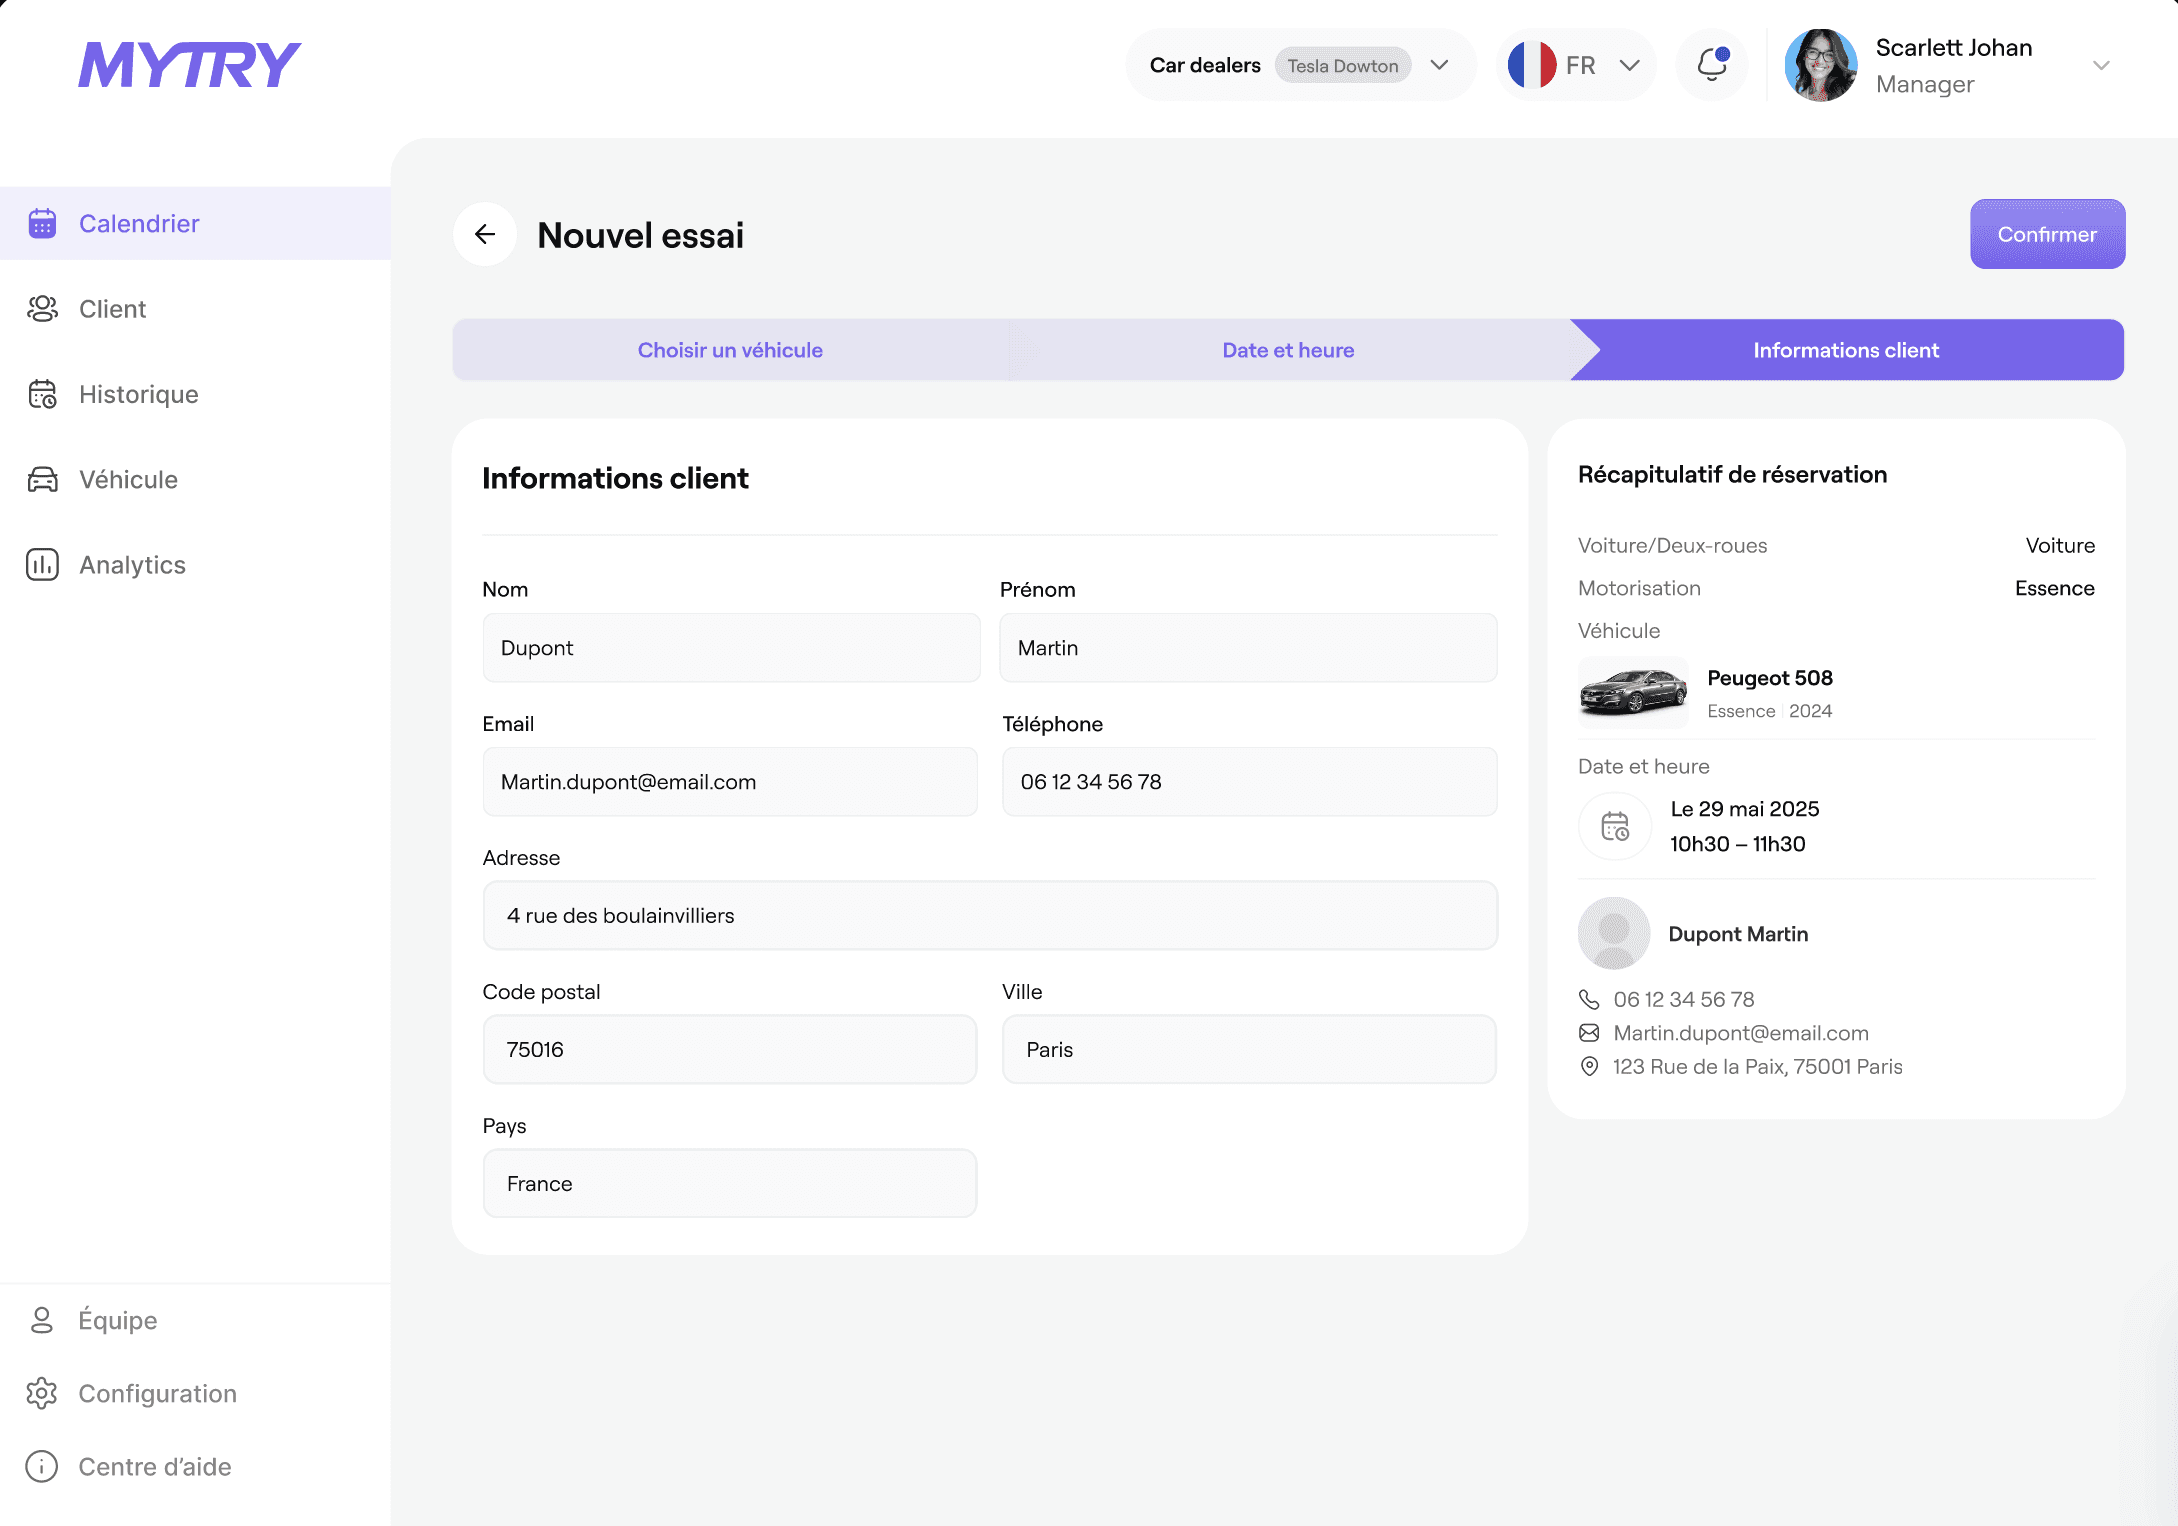This screenshot has height=1526, width=2178.
Task: Click the Calendrier calendar icon in sidebar
Action: click(x=42, y=224)
